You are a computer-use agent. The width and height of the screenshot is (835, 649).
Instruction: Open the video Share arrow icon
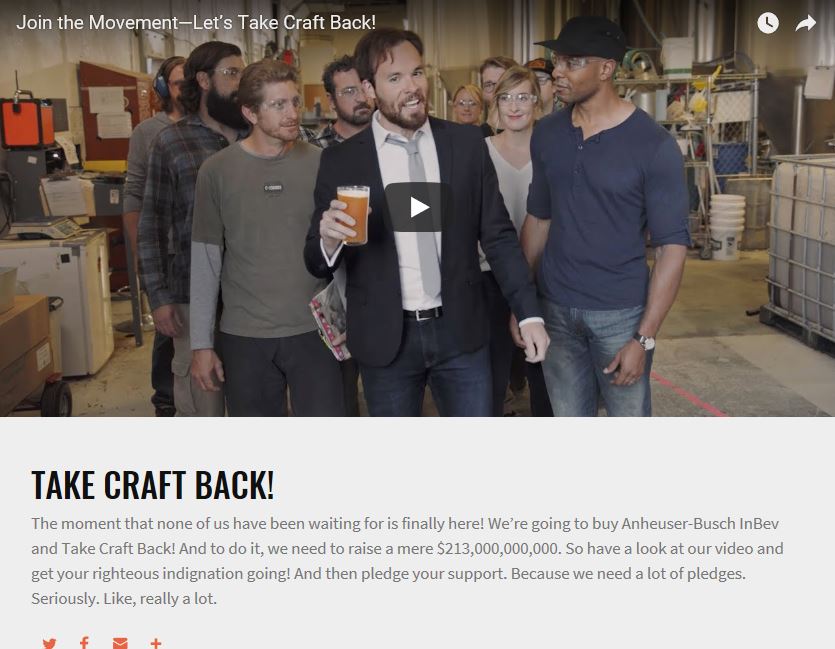806,23
